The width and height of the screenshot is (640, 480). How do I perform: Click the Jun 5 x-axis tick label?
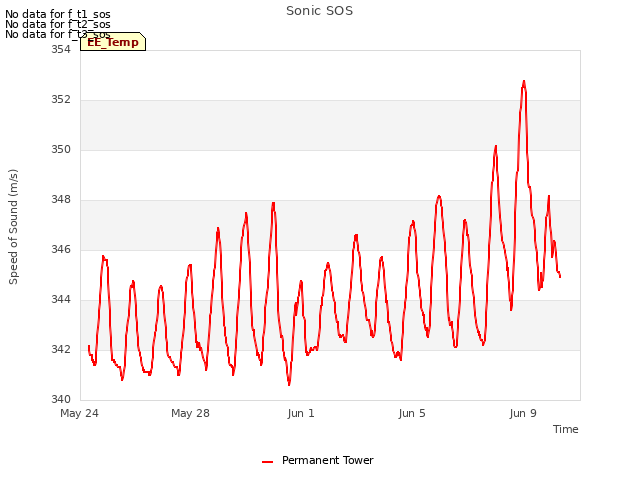412,413
